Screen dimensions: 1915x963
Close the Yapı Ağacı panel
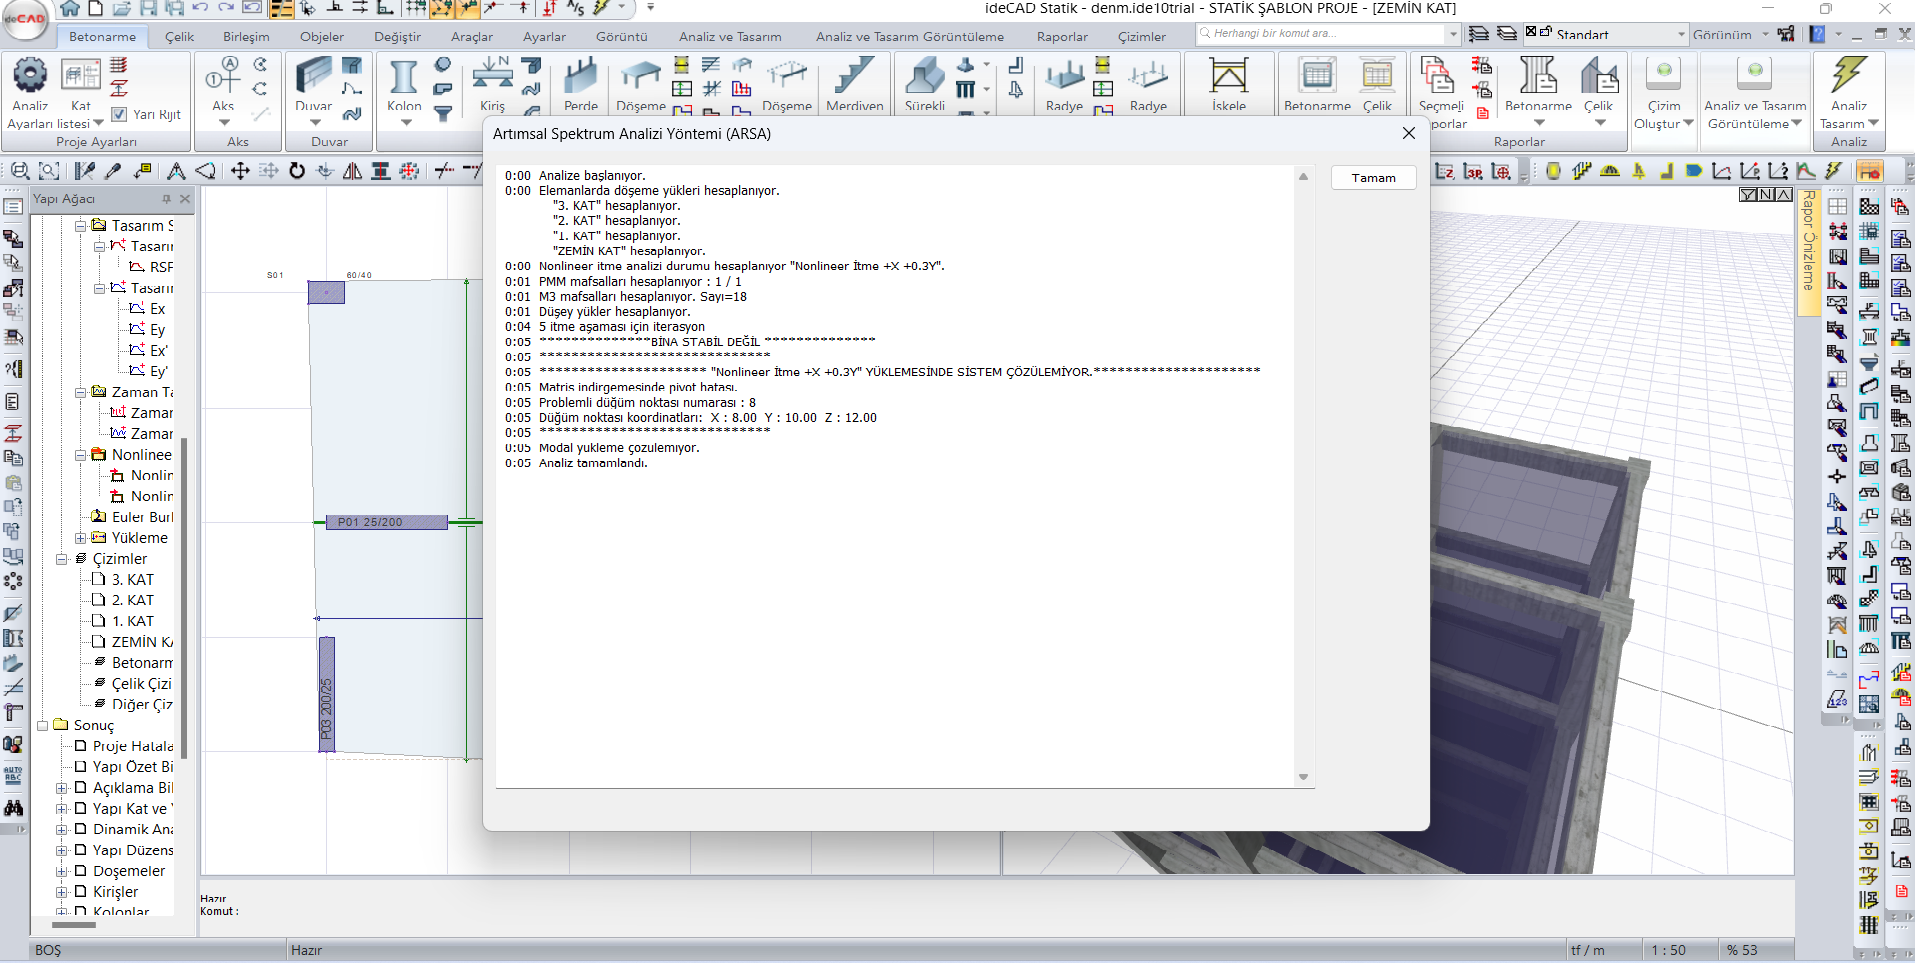click(185, 199)
